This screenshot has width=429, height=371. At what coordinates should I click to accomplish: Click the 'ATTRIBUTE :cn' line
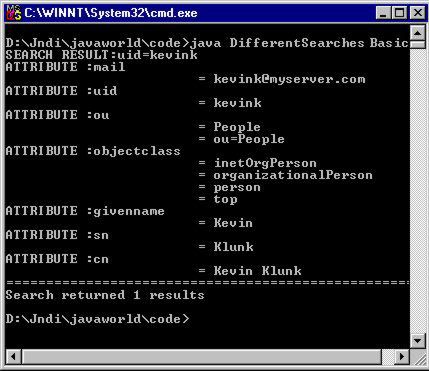point(57,259)
